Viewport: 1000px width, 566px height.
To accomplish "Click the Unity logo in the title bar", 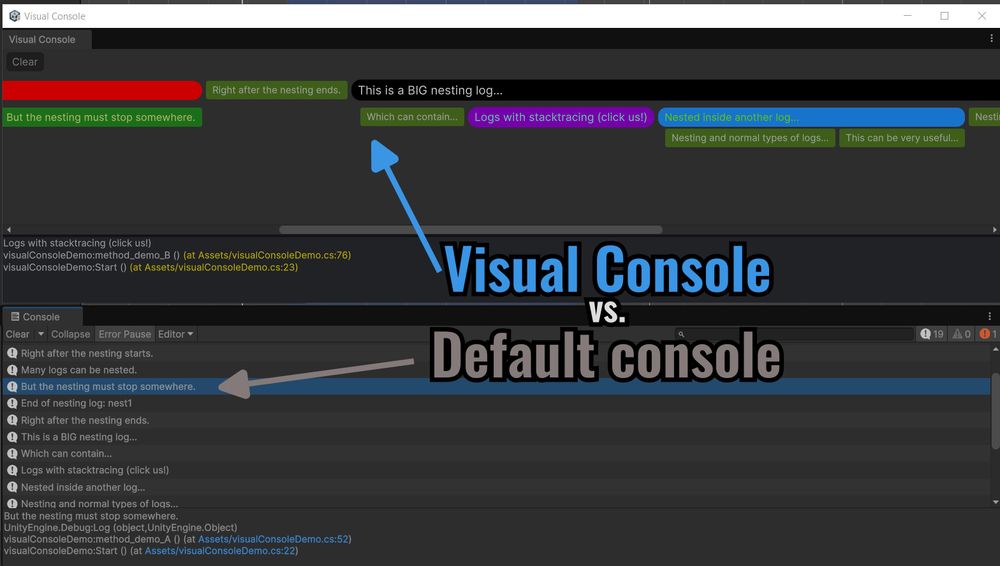I will tap(15, 16).
